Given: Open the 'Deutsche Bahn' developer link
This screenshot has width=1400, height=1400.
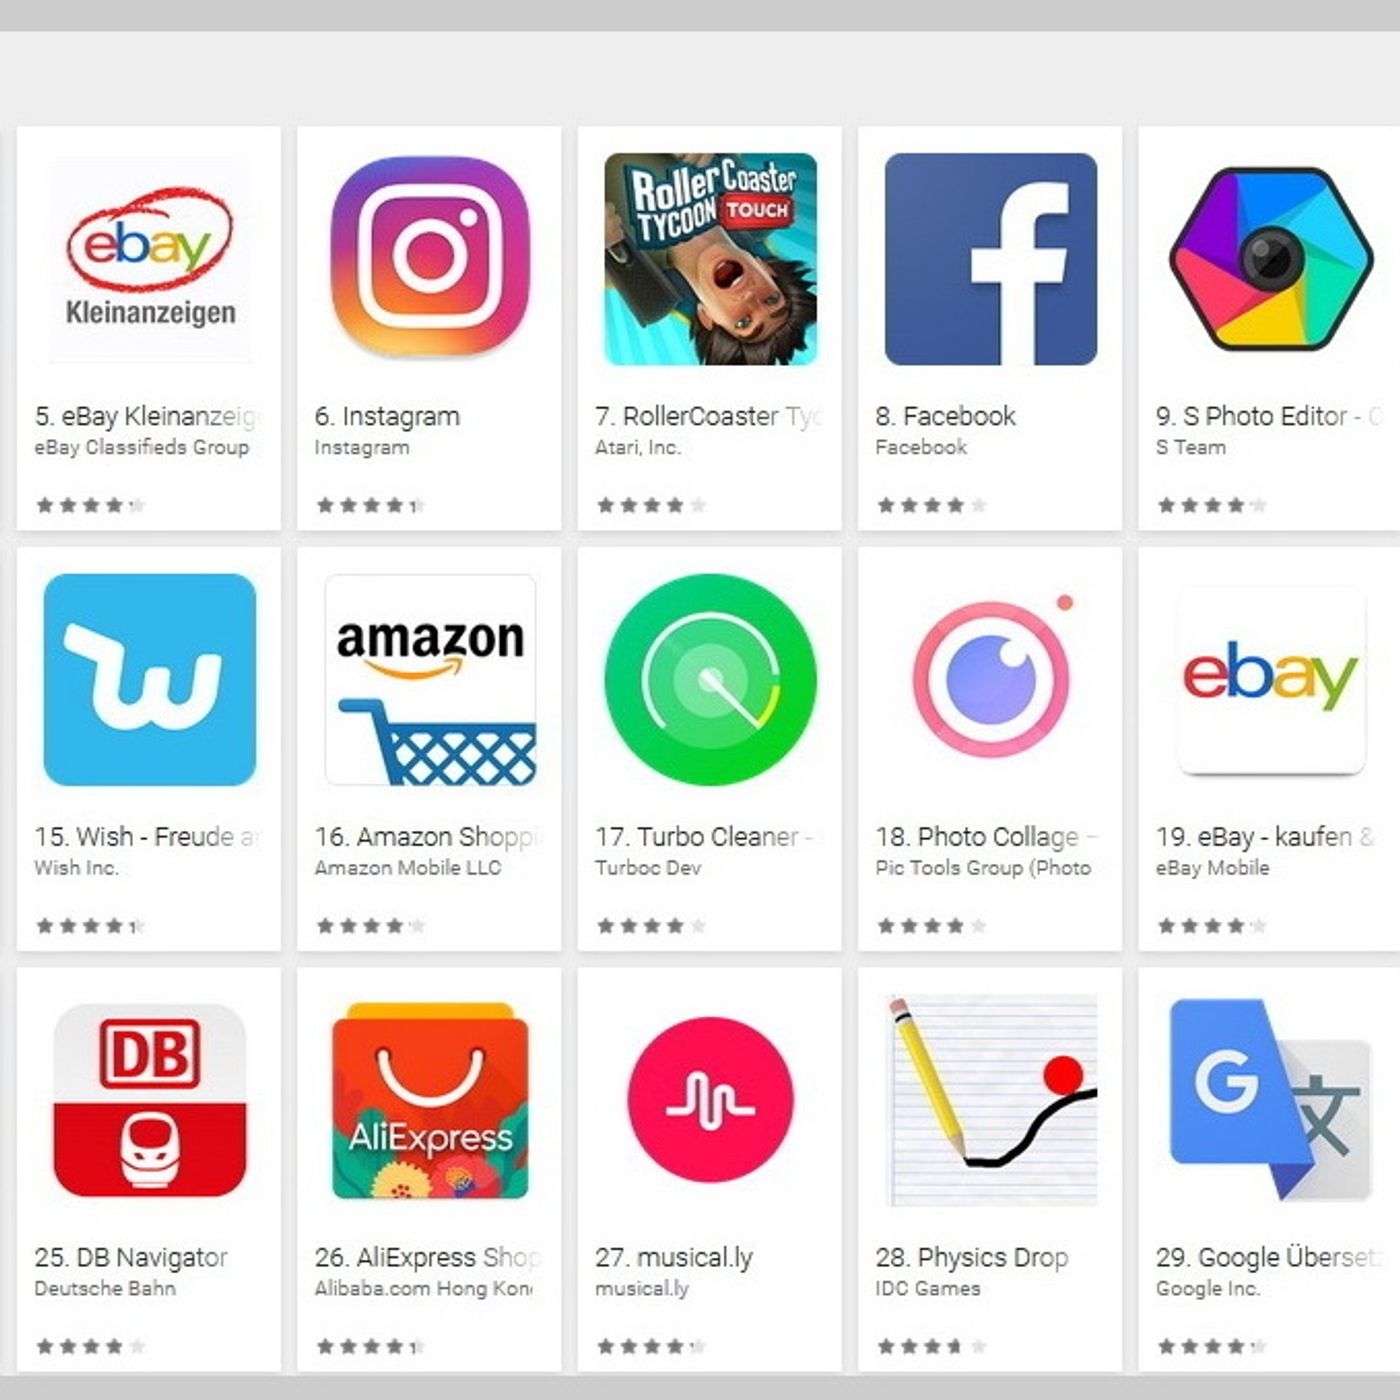Looking at the screenshot, I should click(x=105, y=1288).
